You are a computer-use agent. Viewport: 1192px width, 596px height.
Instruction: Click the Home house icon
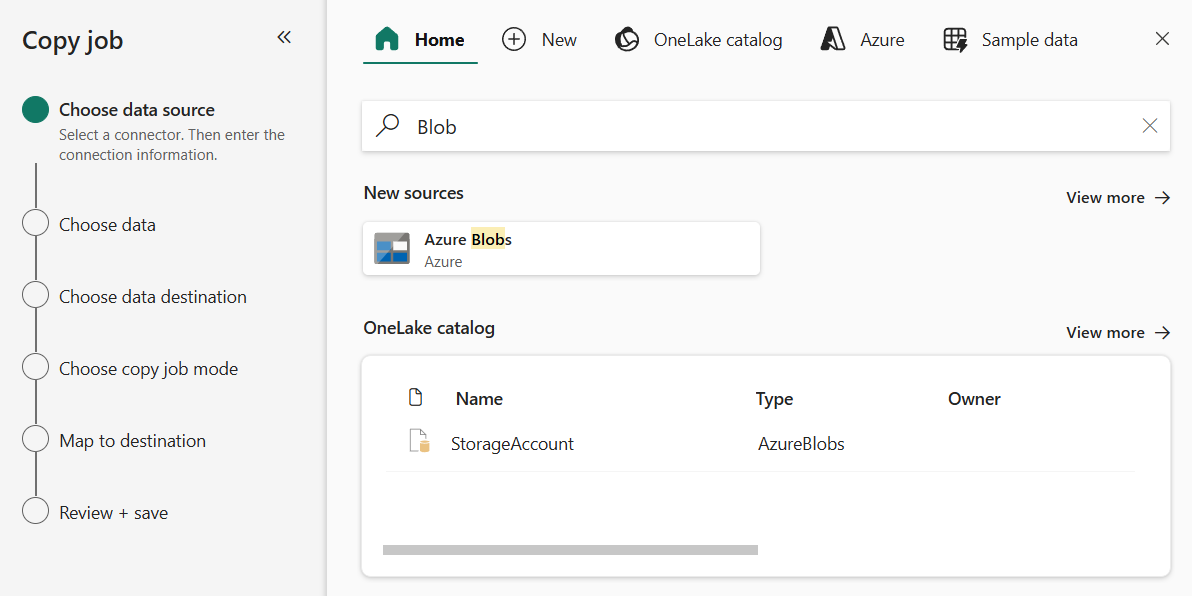point(387,40)
